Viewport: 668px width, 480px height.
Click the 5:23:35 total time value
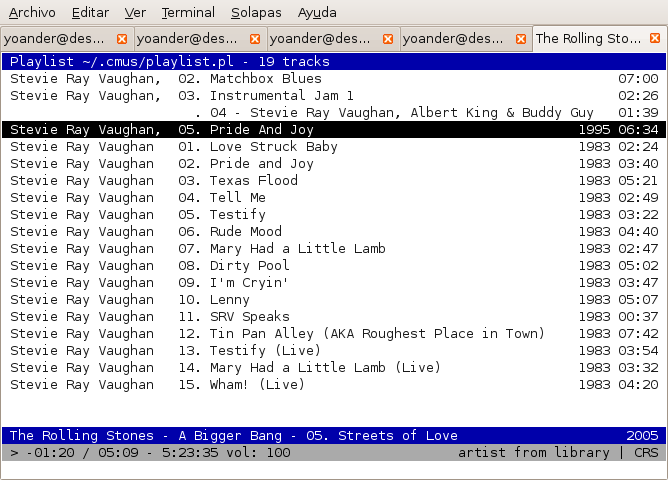[190, 453]
